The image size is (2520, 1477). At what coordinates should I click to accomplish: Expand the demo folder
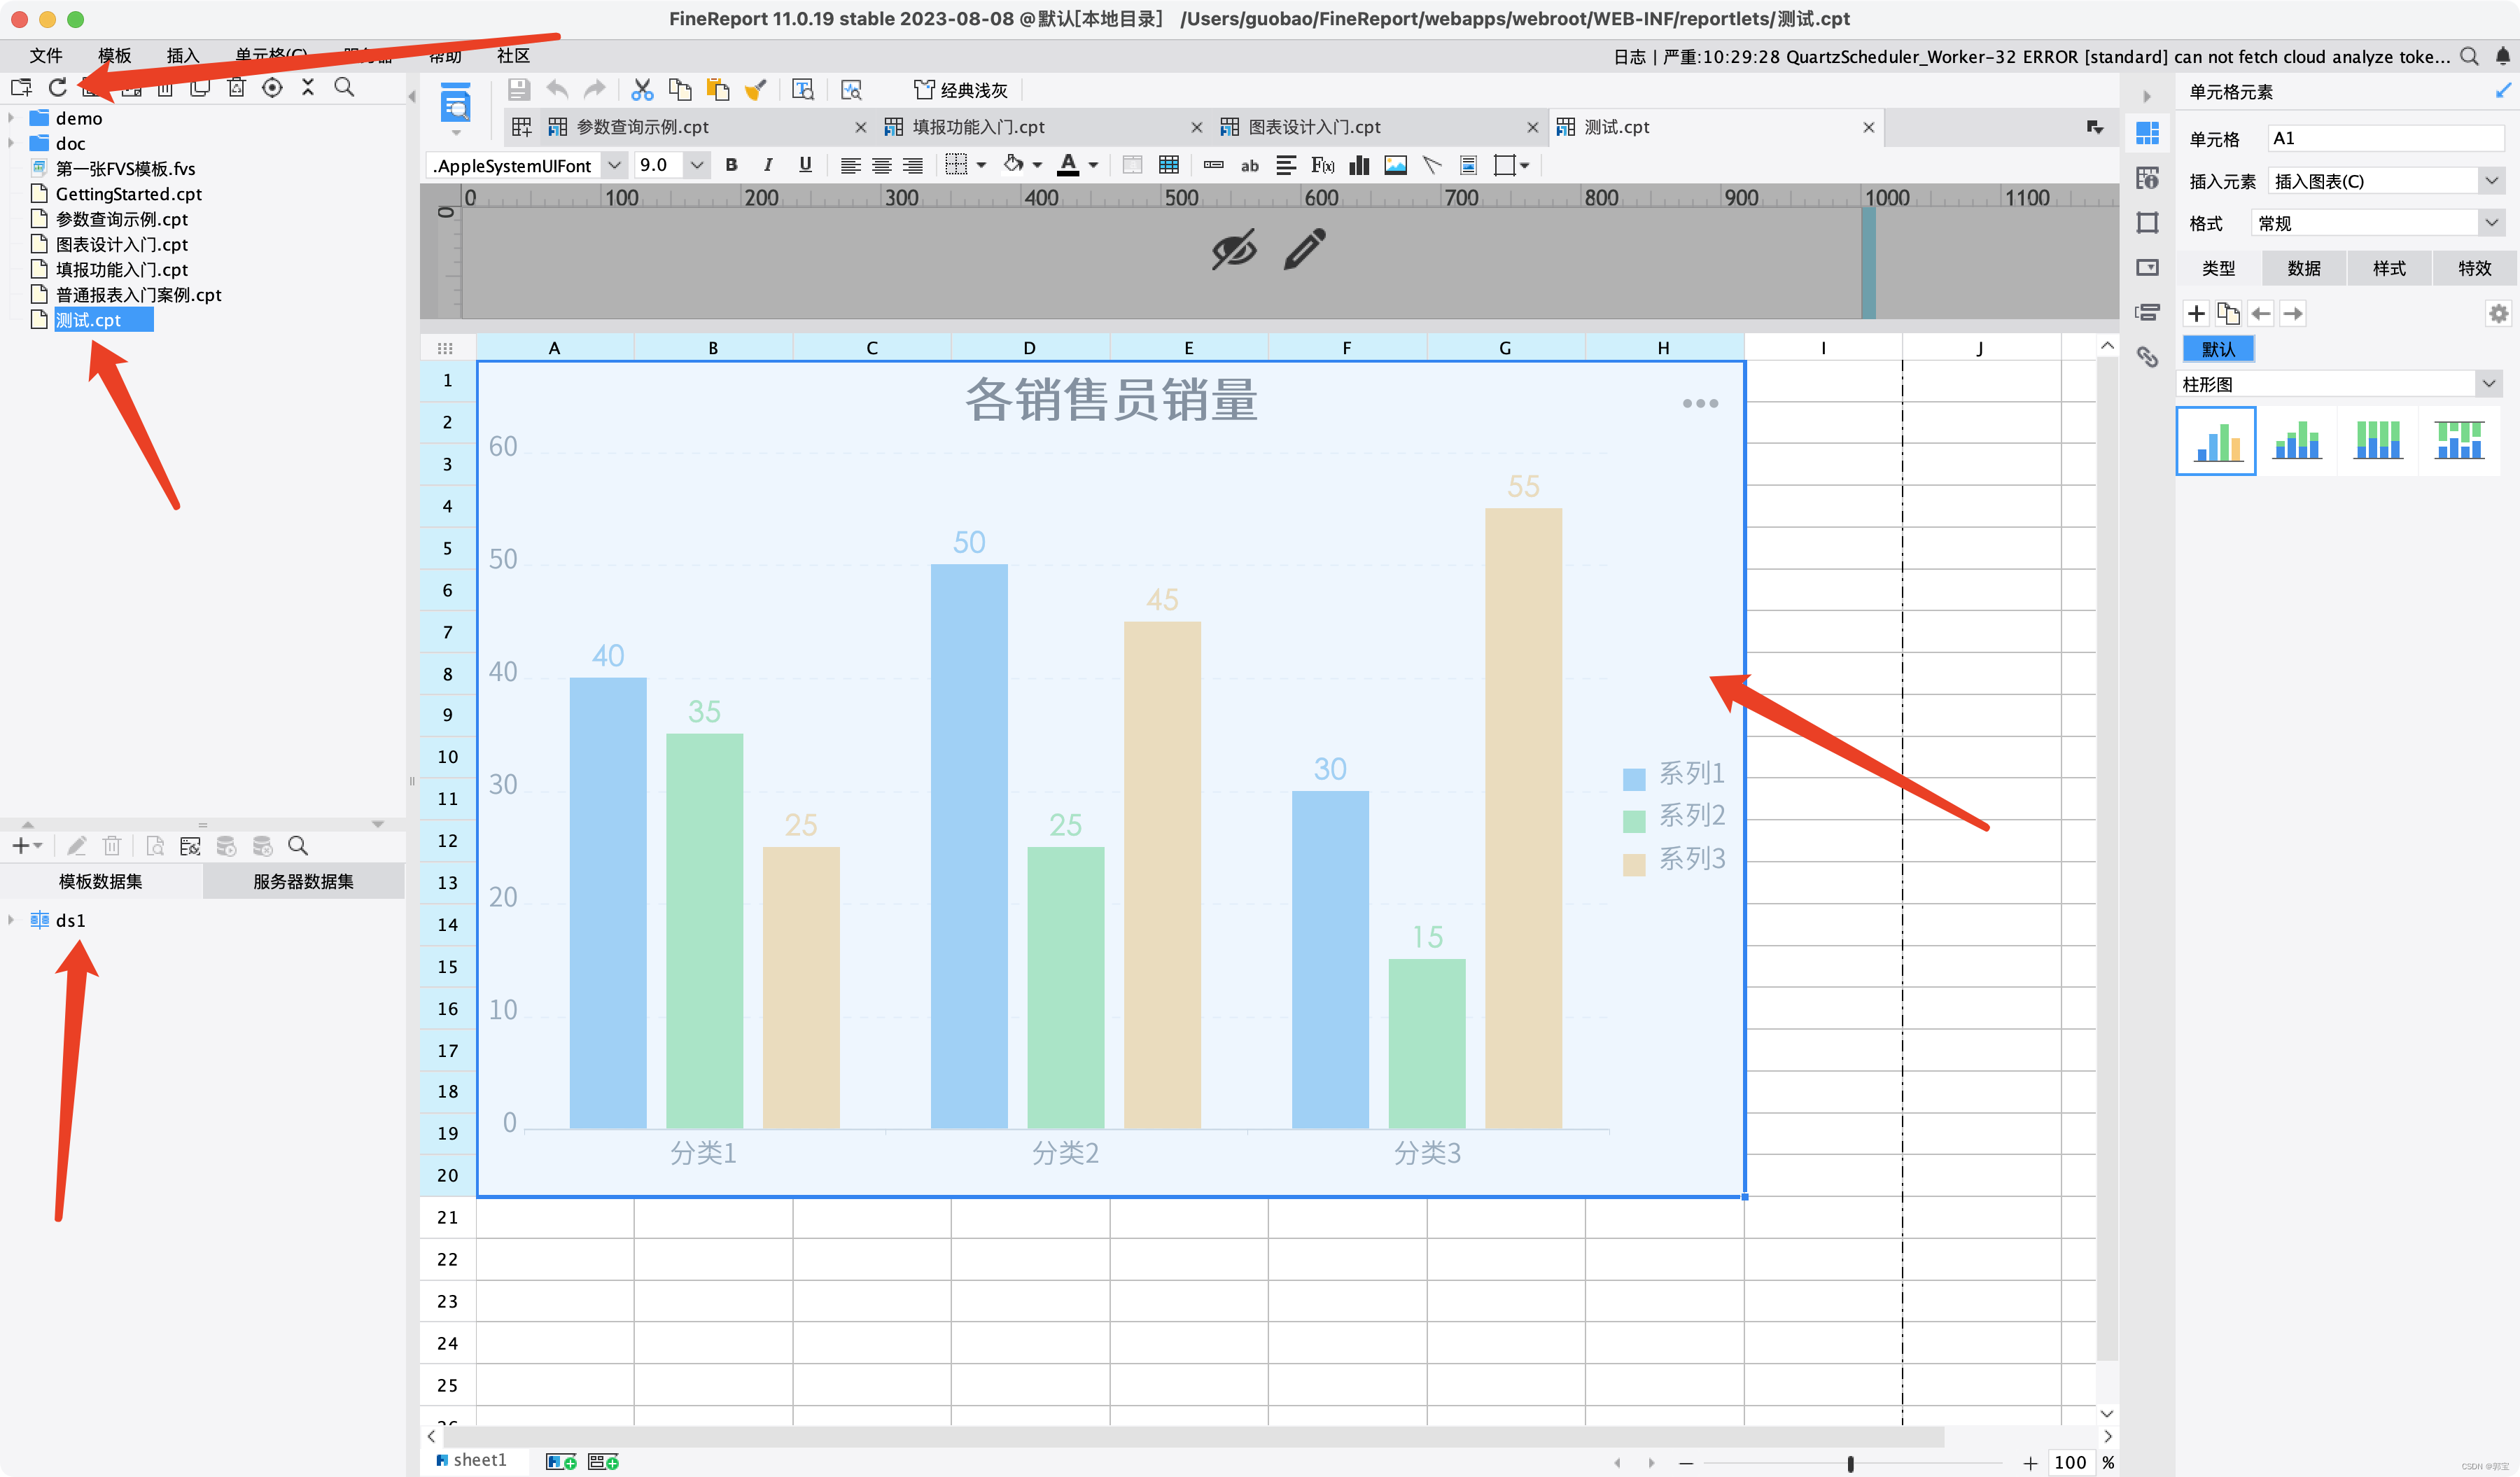click(x=11, y=118)
